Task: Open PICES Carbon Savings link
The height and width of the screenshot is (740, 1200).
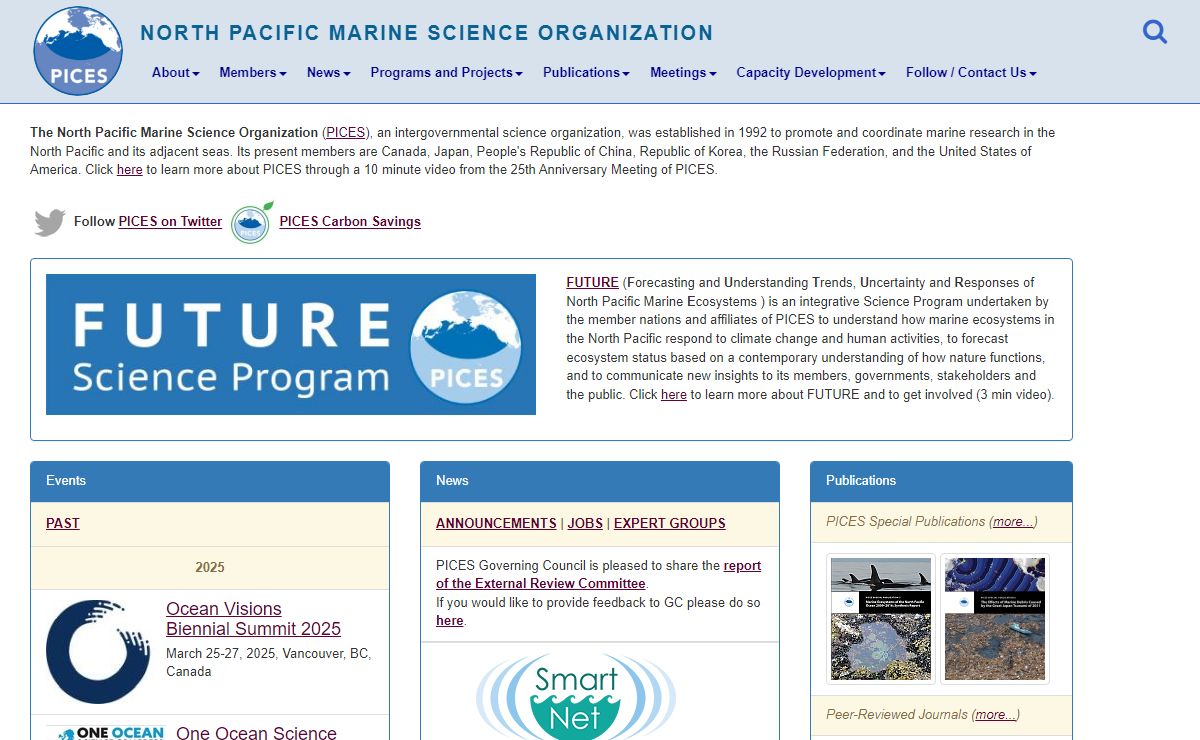Action: click(x=350, y=222)
